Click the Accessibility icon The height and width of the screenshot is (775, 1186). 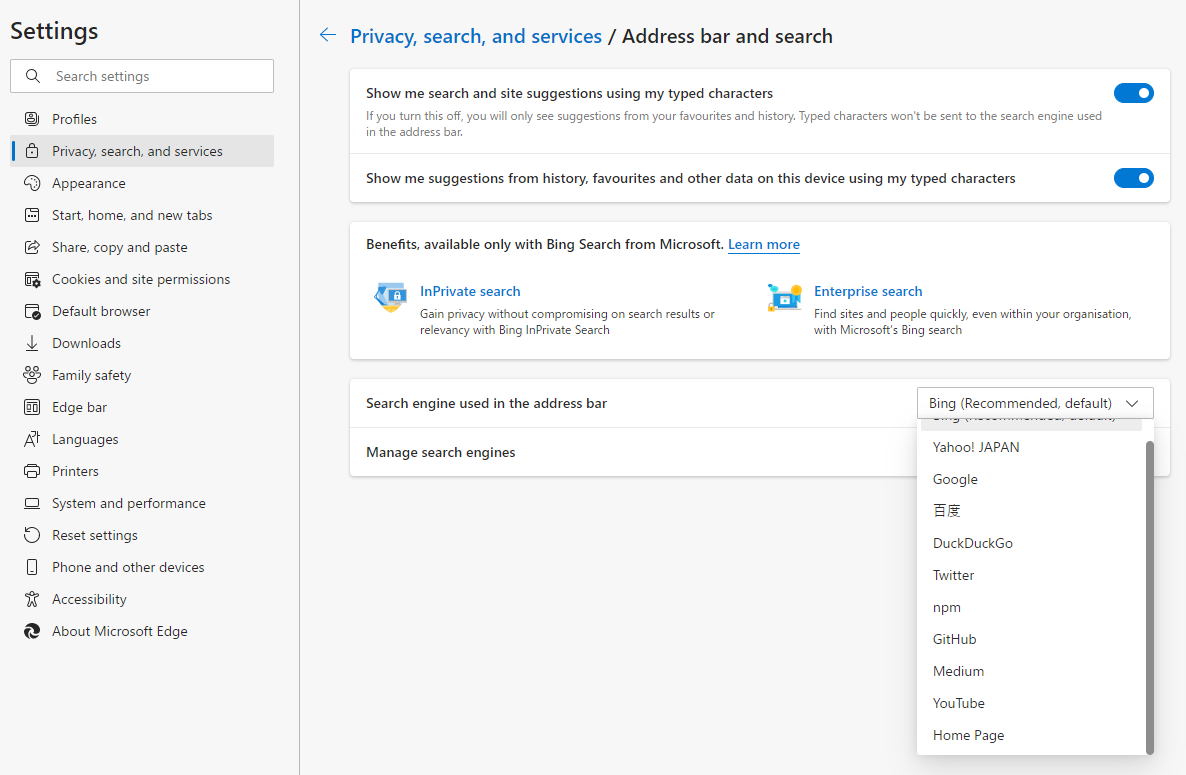coord(32,600)
